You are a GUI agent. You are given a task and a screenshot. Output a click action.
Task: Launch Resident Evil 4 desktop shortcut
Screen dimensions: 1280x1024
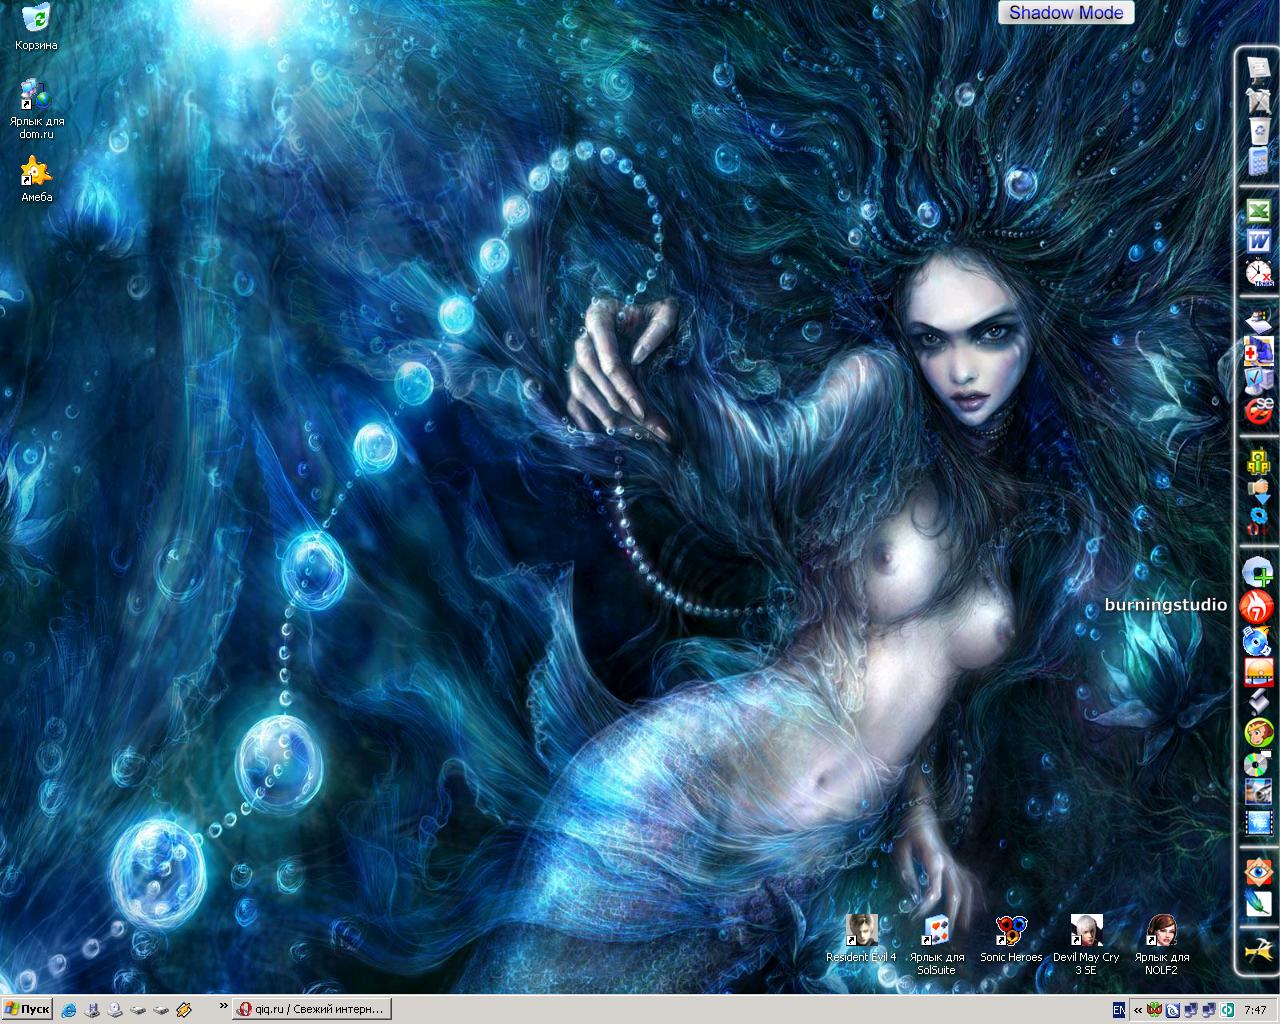[861, 938]
